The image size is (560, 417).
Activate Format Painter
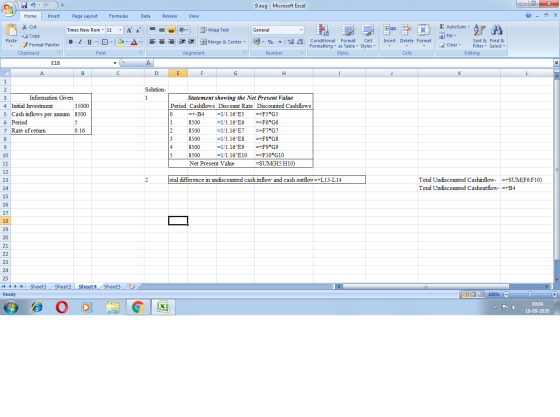(x=41, y=45)
